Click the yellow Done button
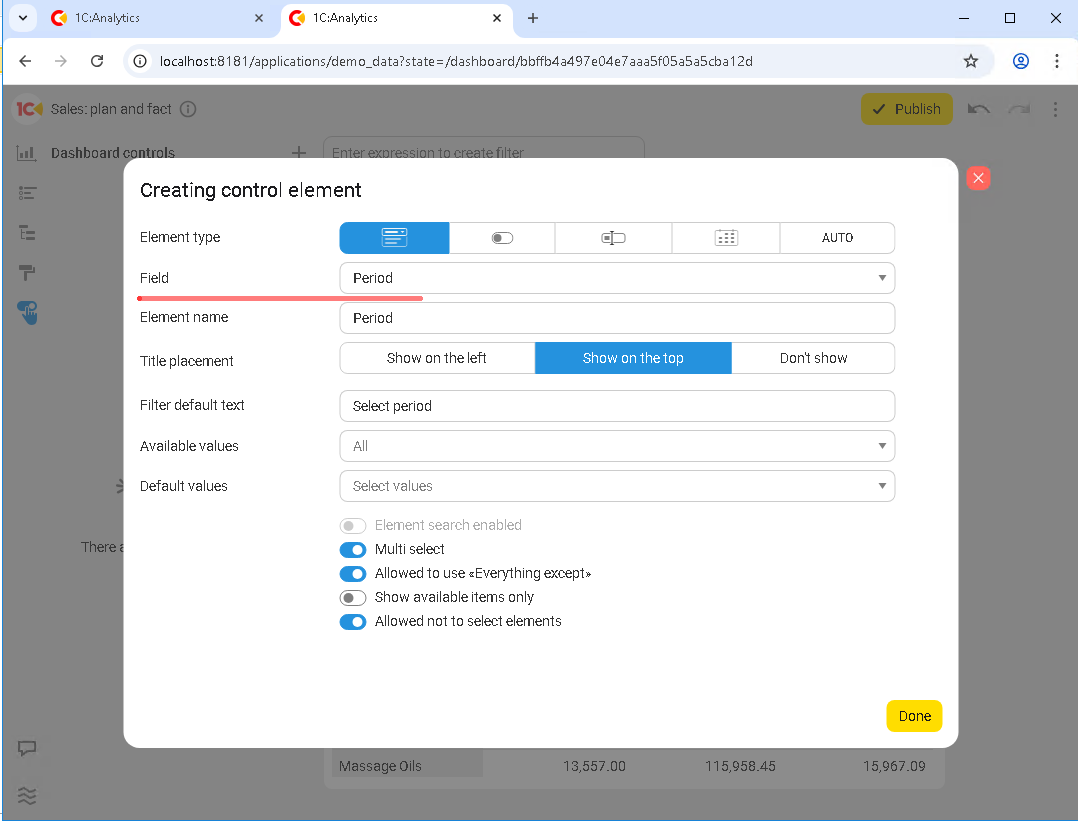The width and height of the screenshot is (1078, 825). [914, 716]
